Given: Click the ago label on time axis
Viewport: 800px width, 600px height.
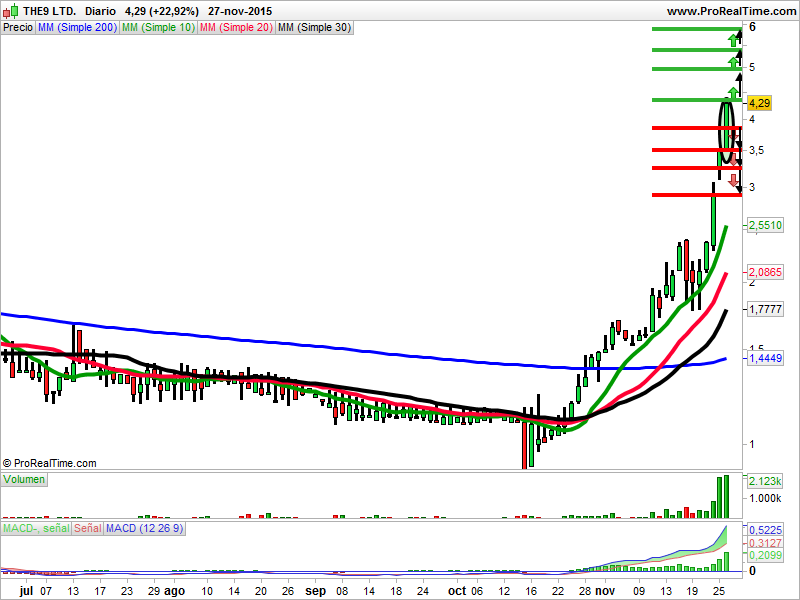Looking at the screenshot, I should [174, 591].
